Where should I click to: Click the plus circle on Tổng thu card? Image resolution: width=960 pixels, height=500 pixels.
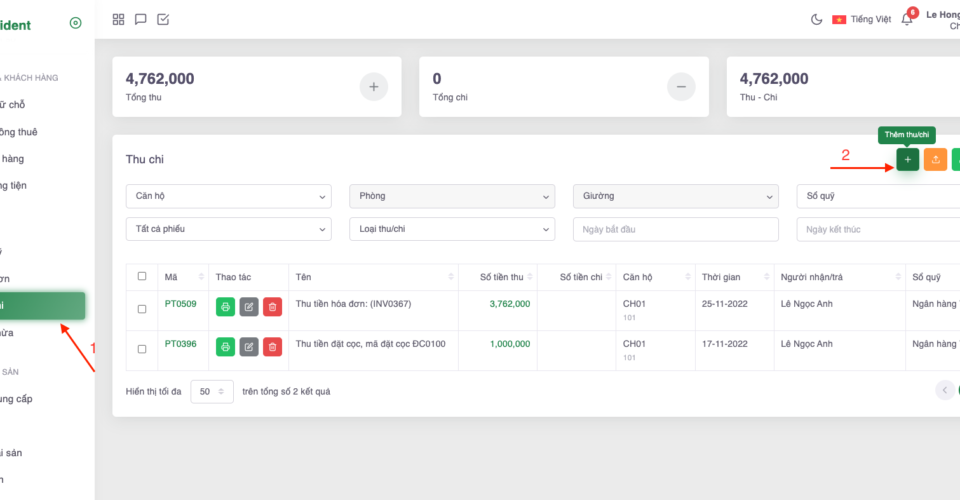(373, 87)
